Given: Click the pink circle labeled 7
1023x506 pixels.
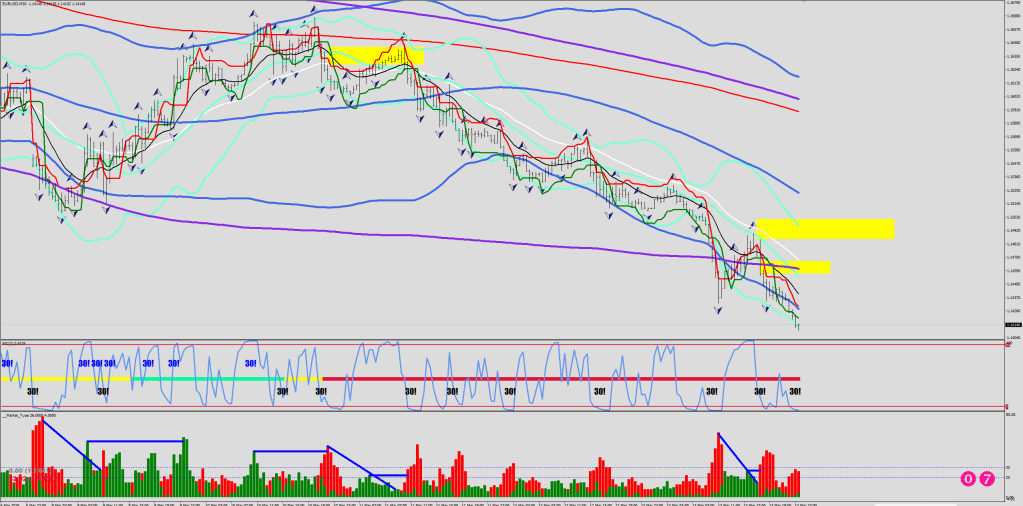Looking at the screenshot, I should click(x=987, y=479).
